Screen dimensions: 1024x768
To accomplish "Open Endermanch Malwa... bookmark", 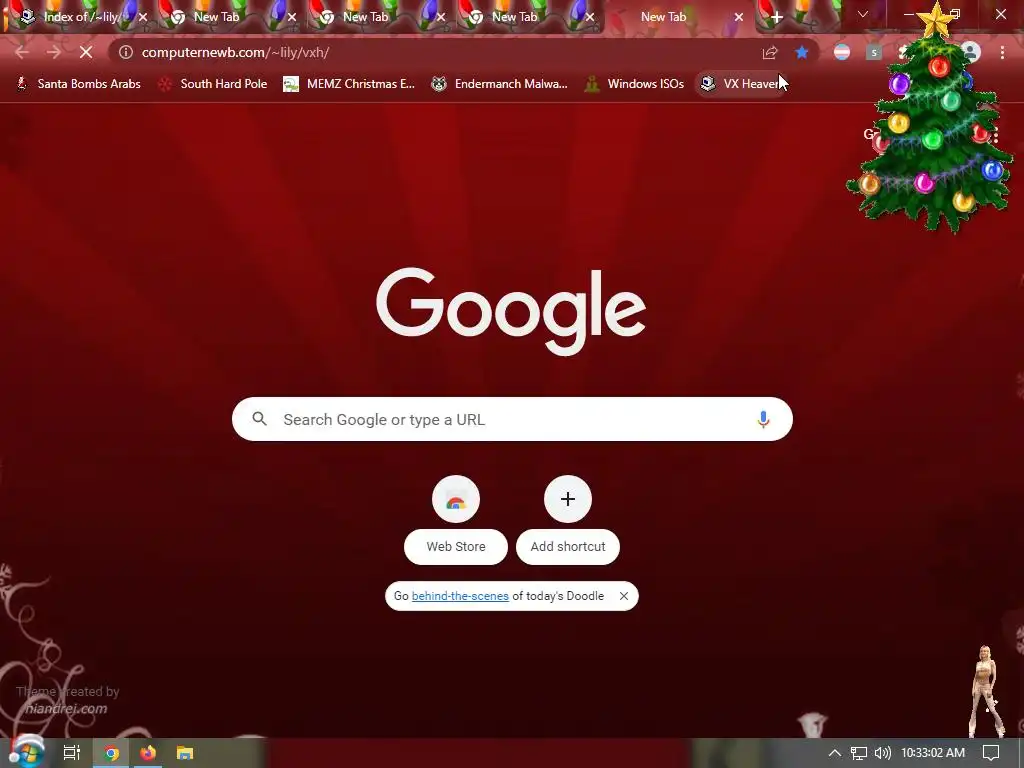I will (500, 84).
